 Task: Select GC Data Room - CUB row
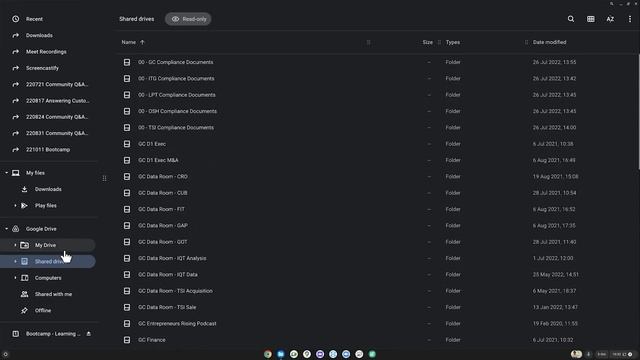coord(377,193)
